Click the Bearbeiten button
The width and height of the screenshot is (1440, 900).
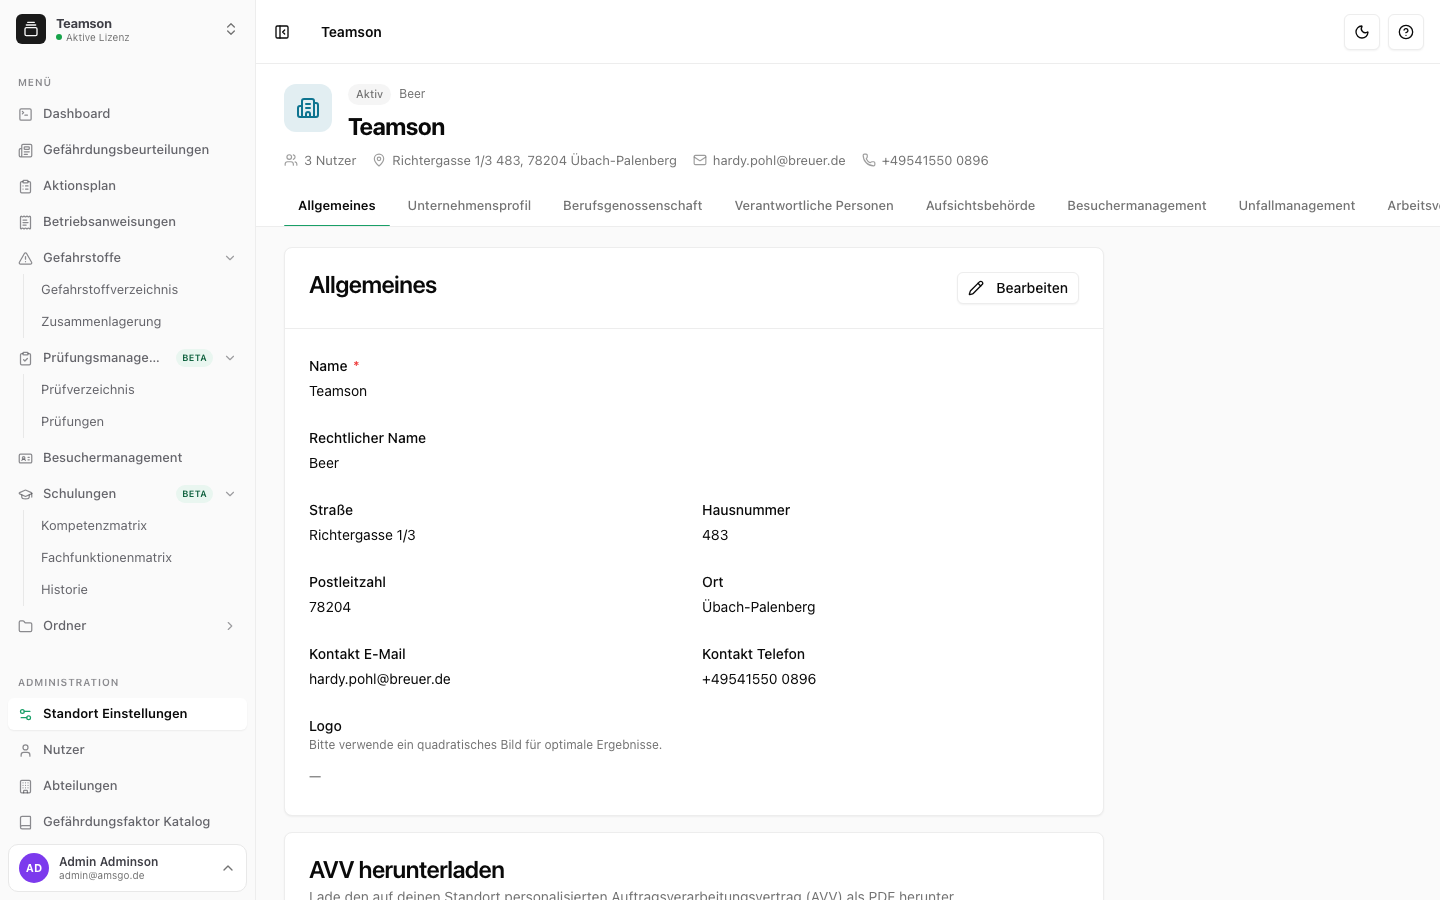tap(1018, 288)
